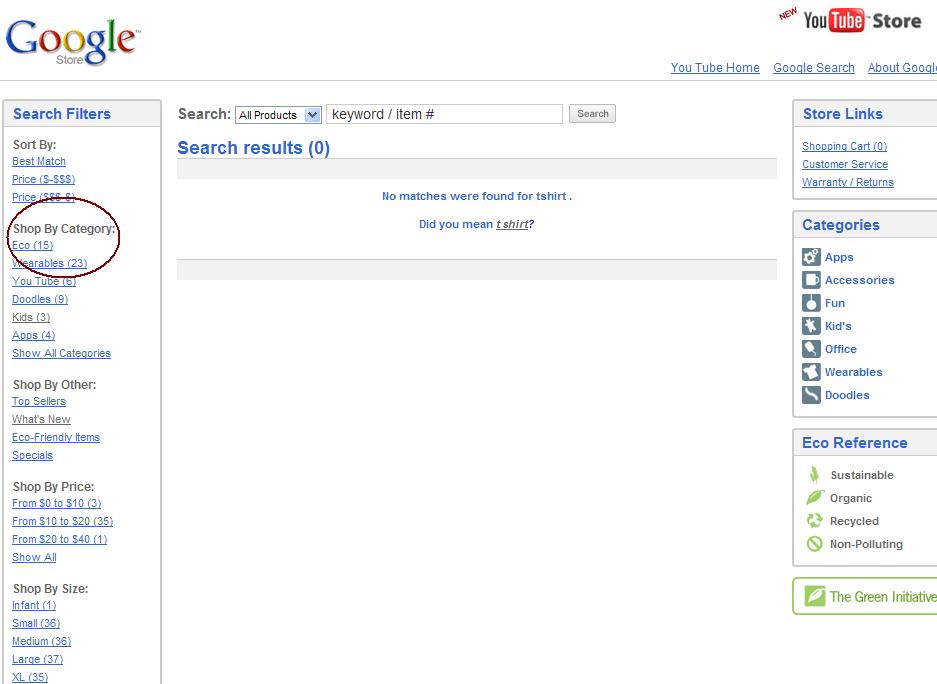
Task: Click the Doodles category icon
Action: pyautogui.click(x=811, y=395)
